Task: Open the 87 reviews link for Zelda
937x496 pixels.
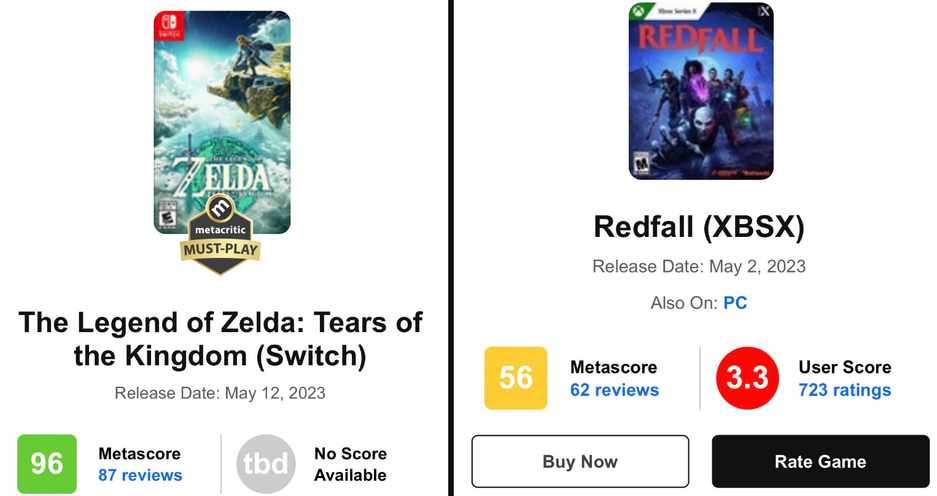Action: [x=140, y=475]
